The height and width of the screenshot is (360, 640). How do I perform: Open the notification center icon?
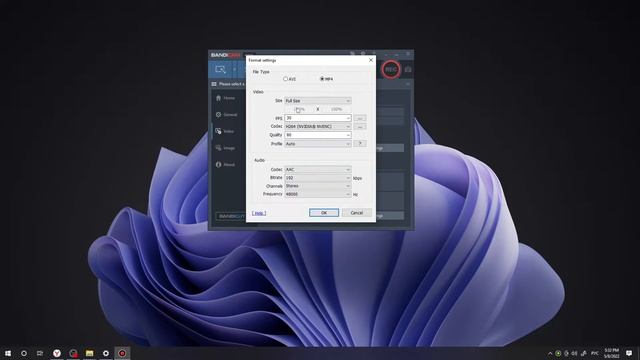click(629, 353)
